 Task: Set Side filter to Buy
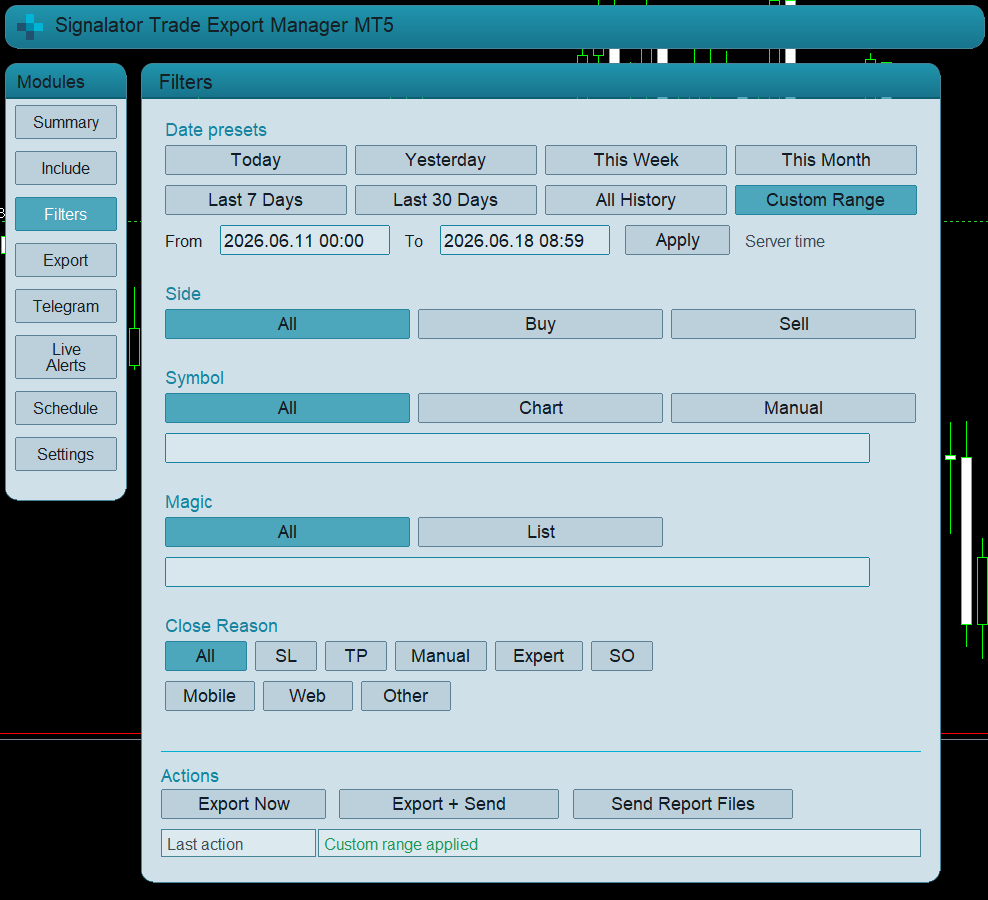tap(541, 324)
